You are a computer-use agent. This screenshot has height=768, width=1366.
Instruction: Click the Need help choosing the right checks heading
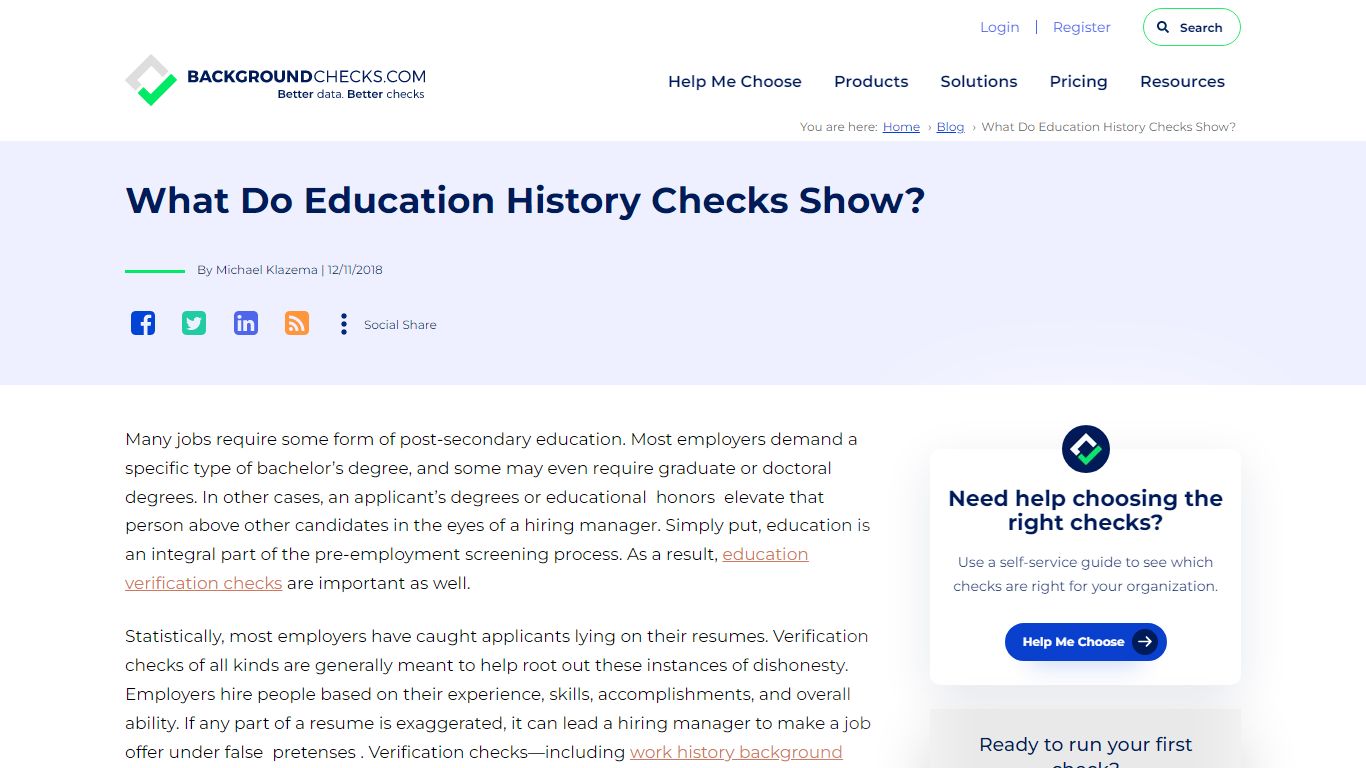[x=1086, y=510]
